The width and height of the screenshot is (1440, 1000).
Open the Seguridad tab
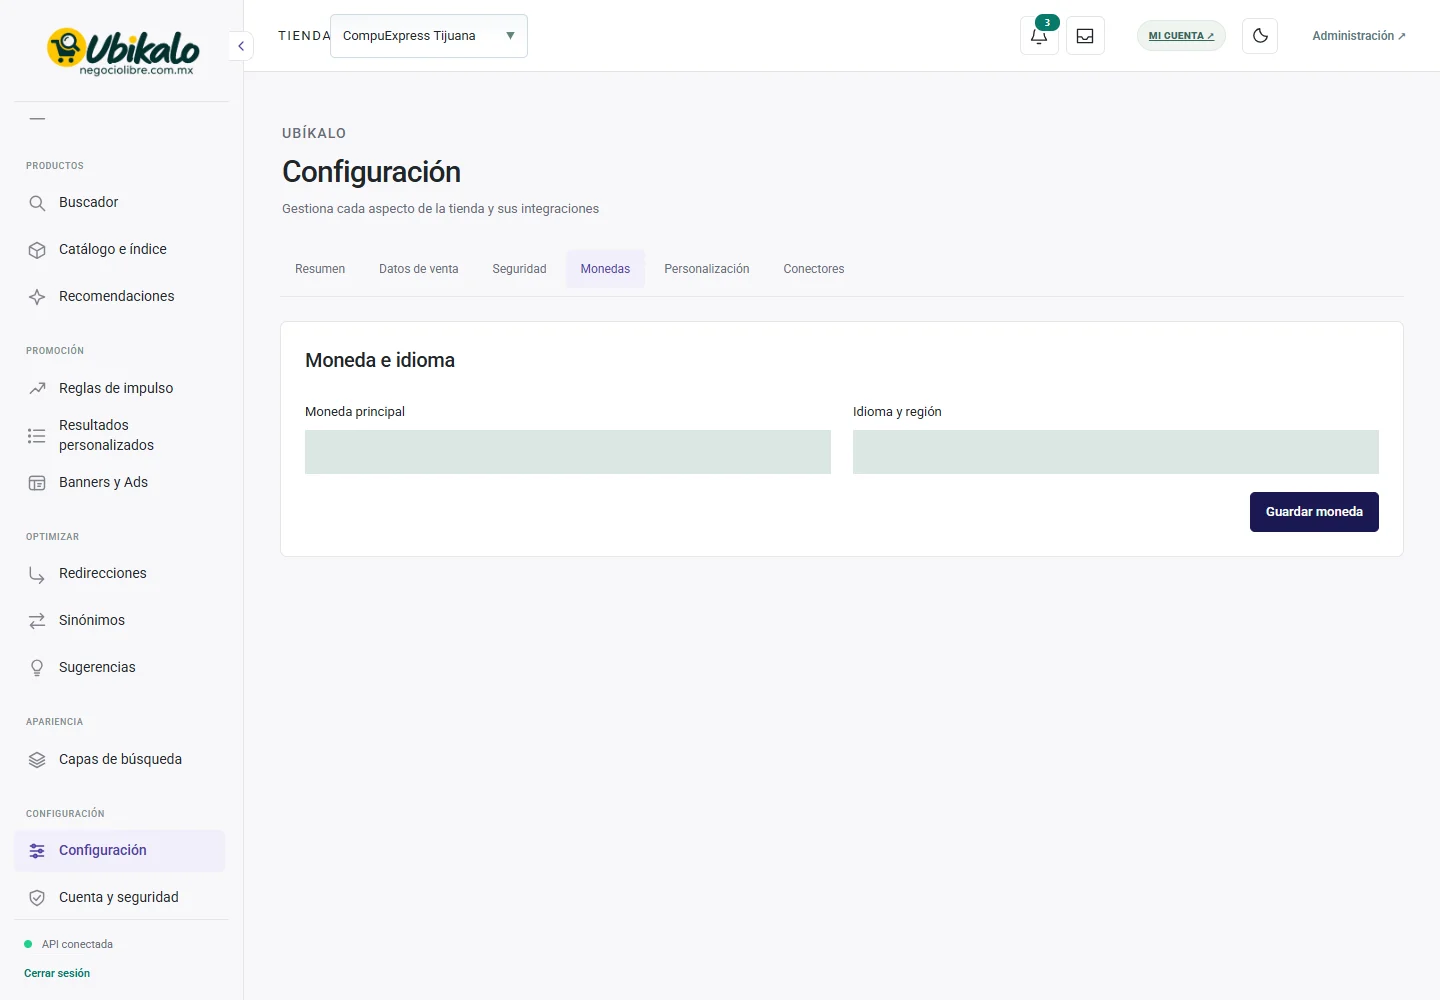point(520,269)
